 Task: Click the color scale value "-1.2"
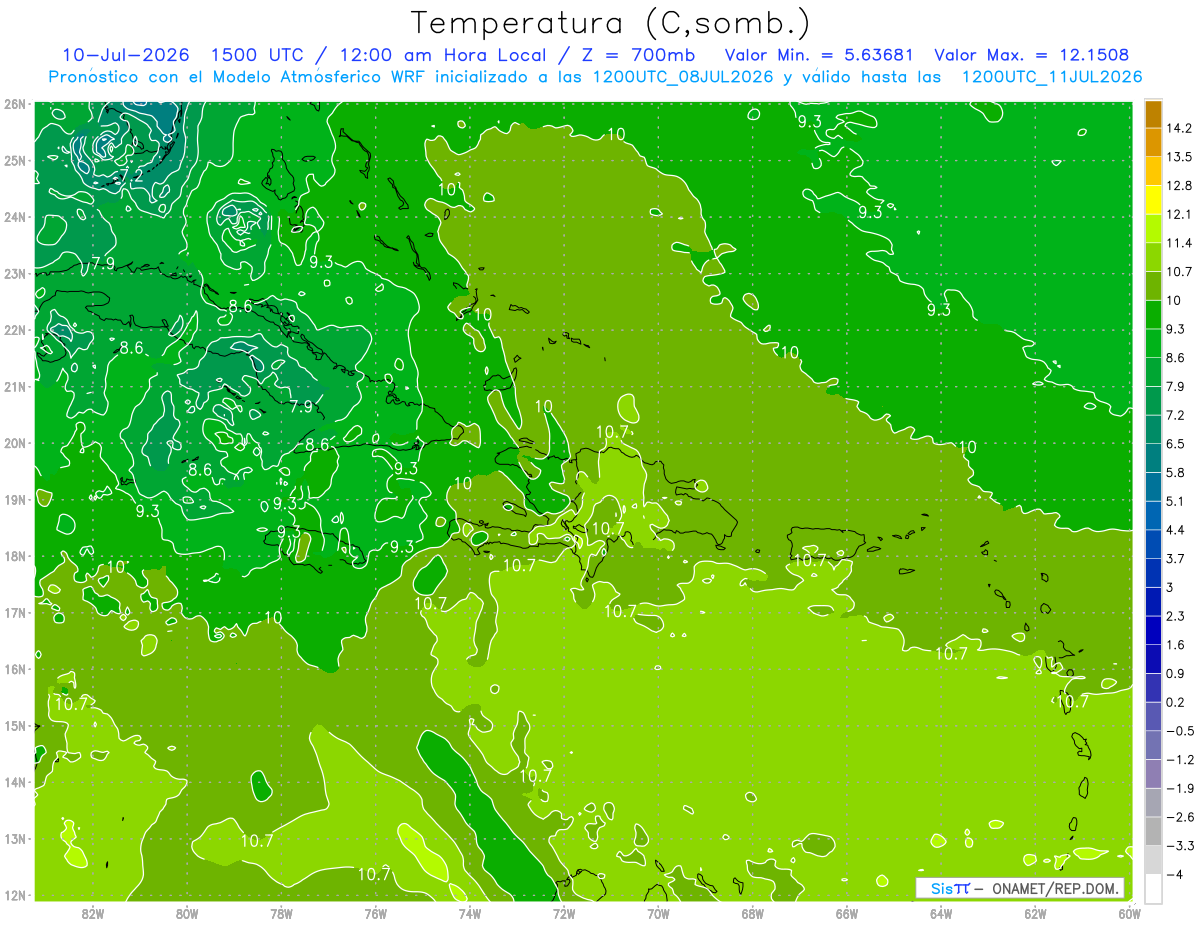tap(1180, 759)
